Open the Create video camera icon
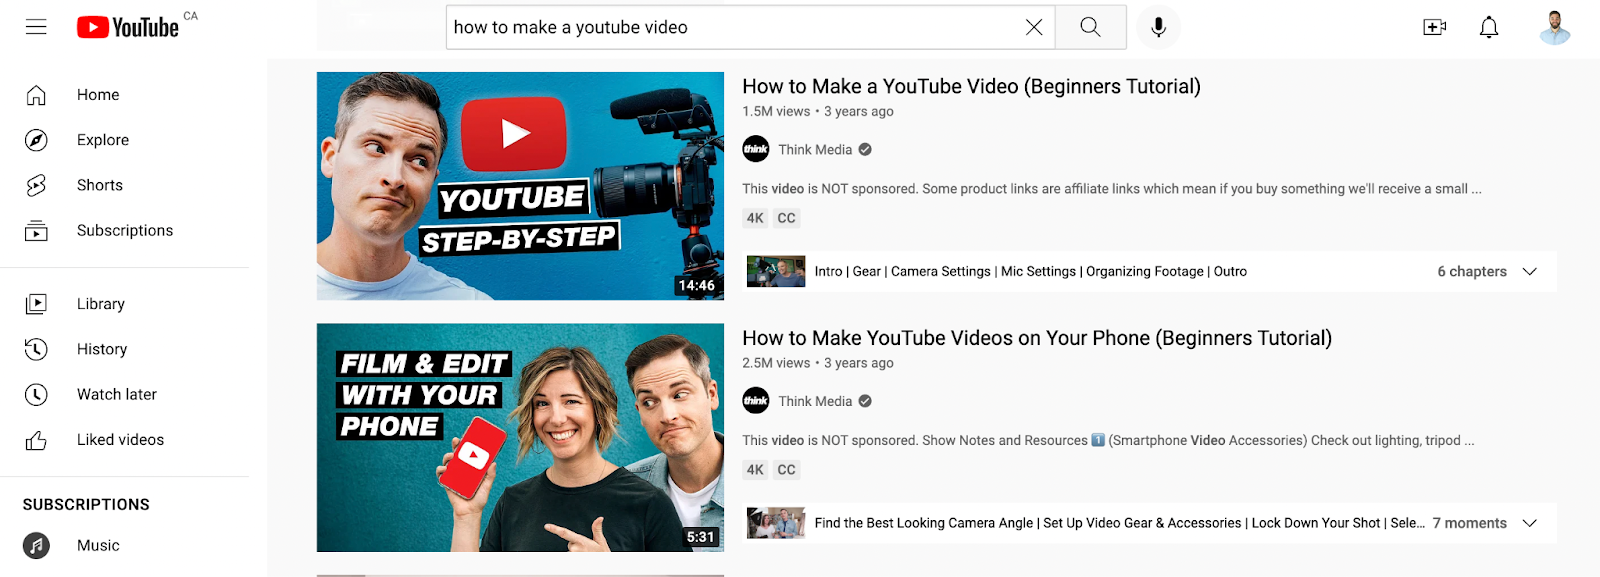The width and height of the screenshot is (1600, 577). pos(1435,27)
